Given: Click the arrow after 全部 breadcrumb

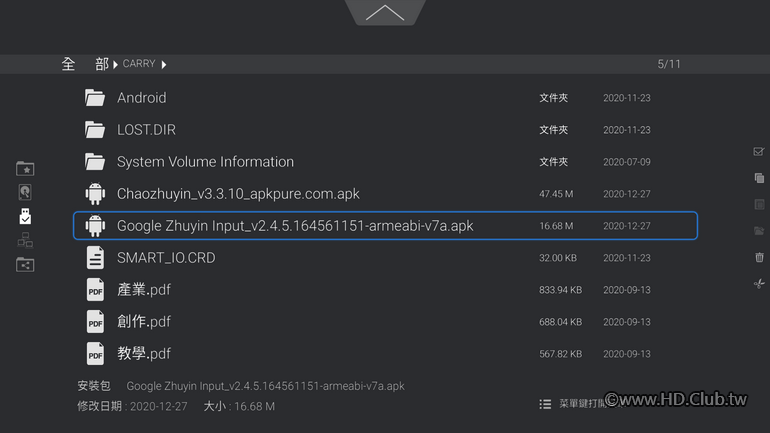Looking at the screenshot, I should coord(115,64).
